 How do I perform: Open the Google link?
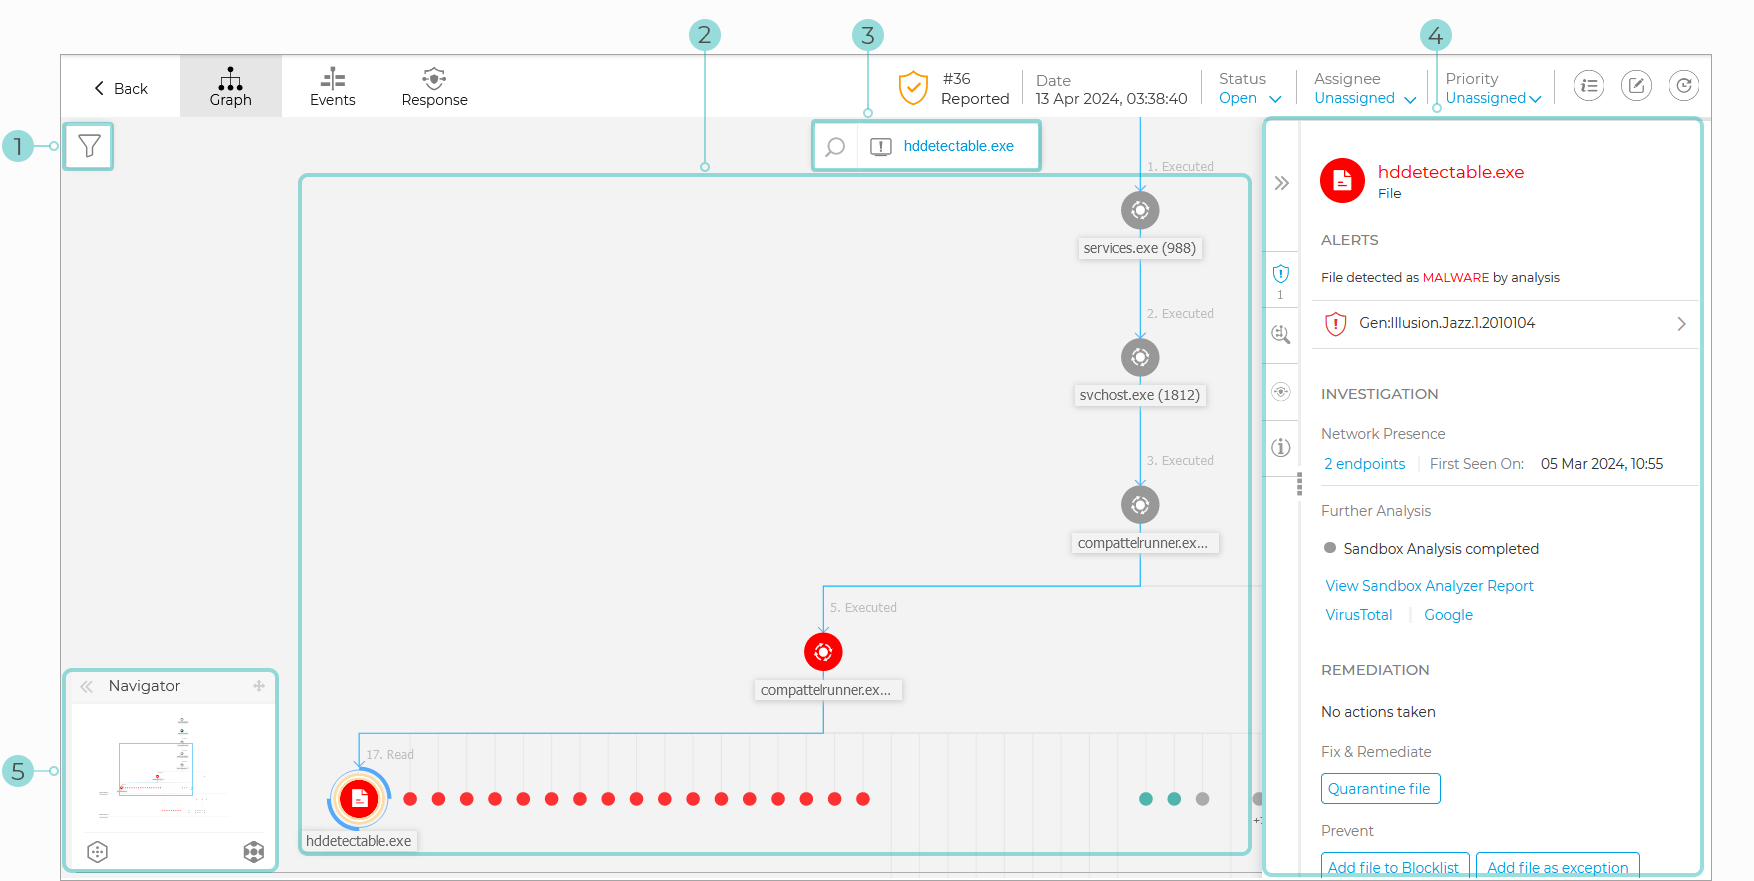coord(1448,615)
